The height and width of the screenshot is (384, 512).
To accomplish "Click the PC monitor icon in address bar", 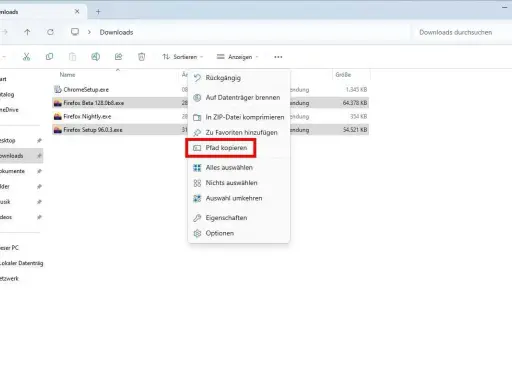I will click(x=75, y=32).
